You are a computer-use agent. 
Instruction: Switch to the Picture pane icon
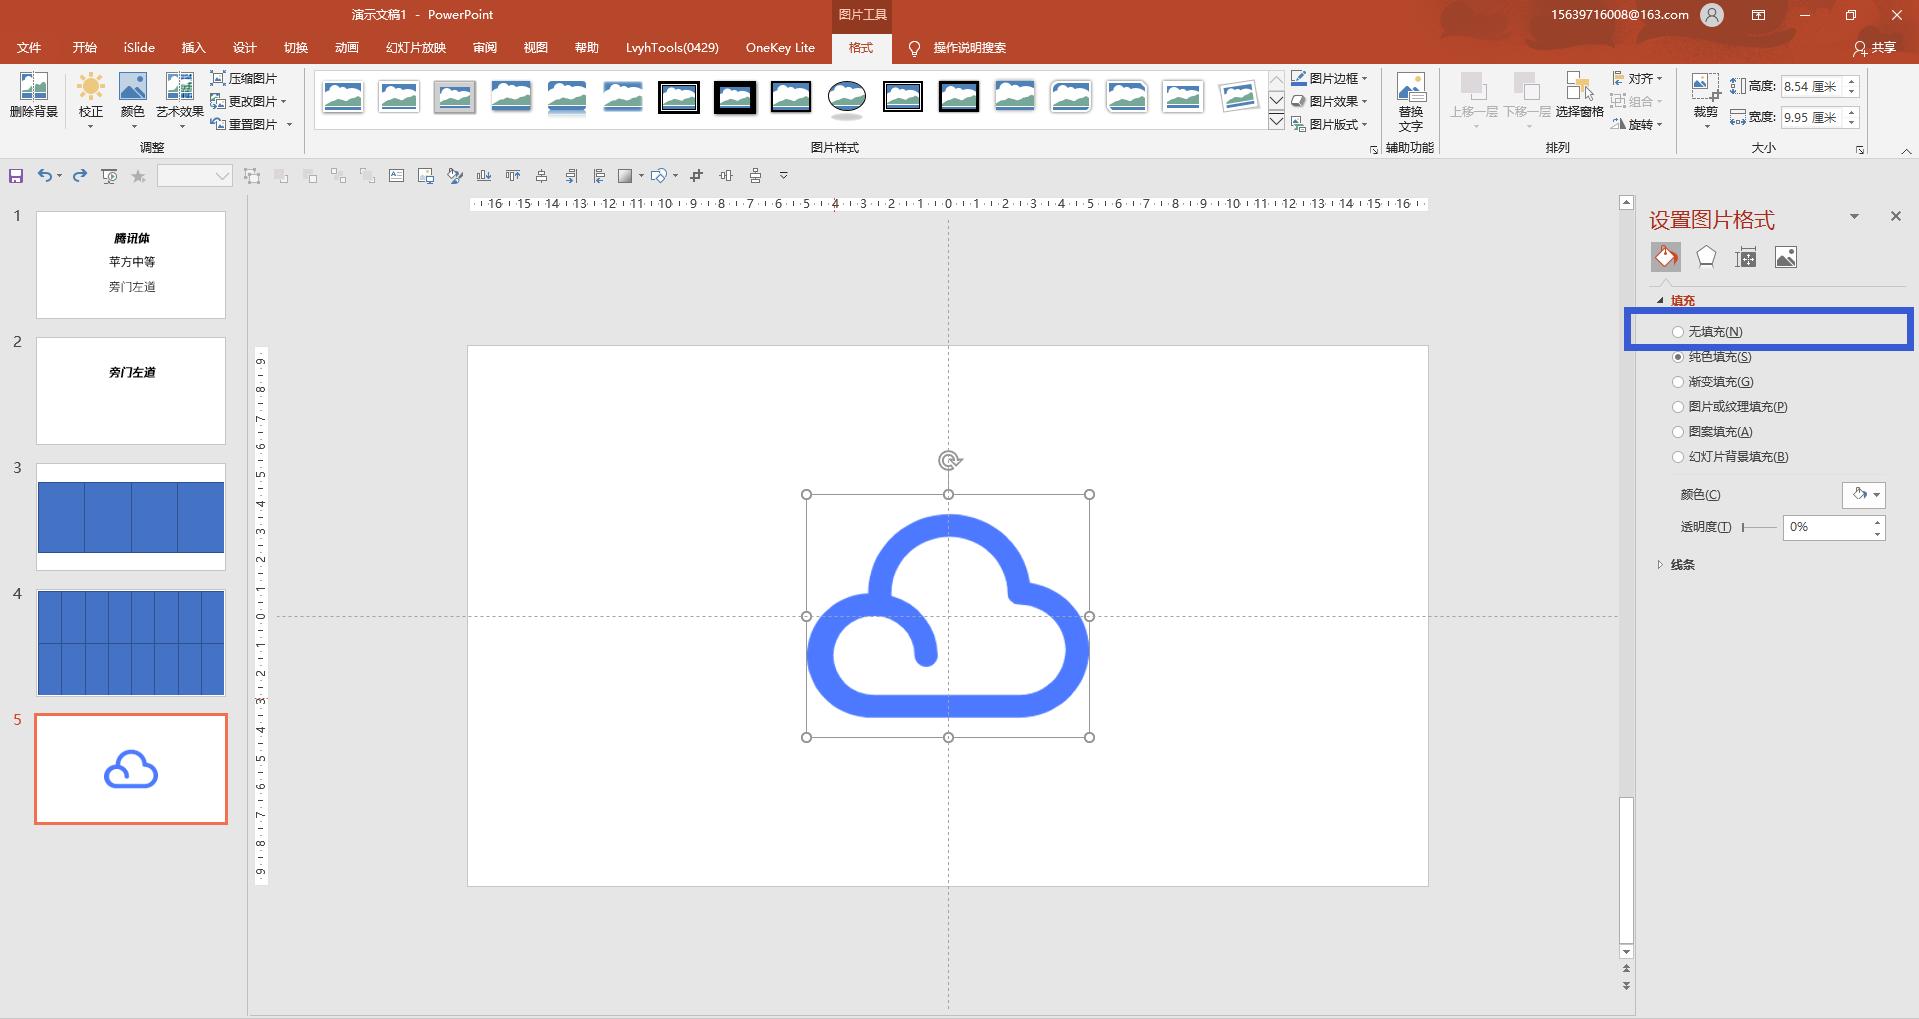[x=1786, y=257]
